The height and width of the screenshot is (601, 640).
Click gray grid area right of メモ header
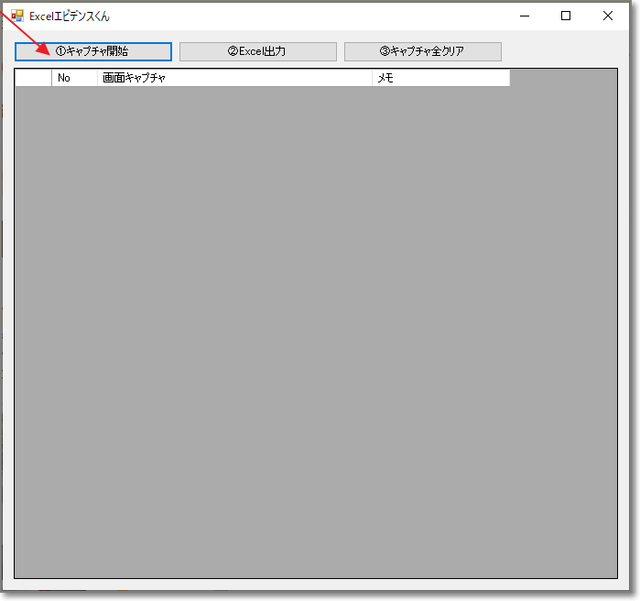pos(563,78)
